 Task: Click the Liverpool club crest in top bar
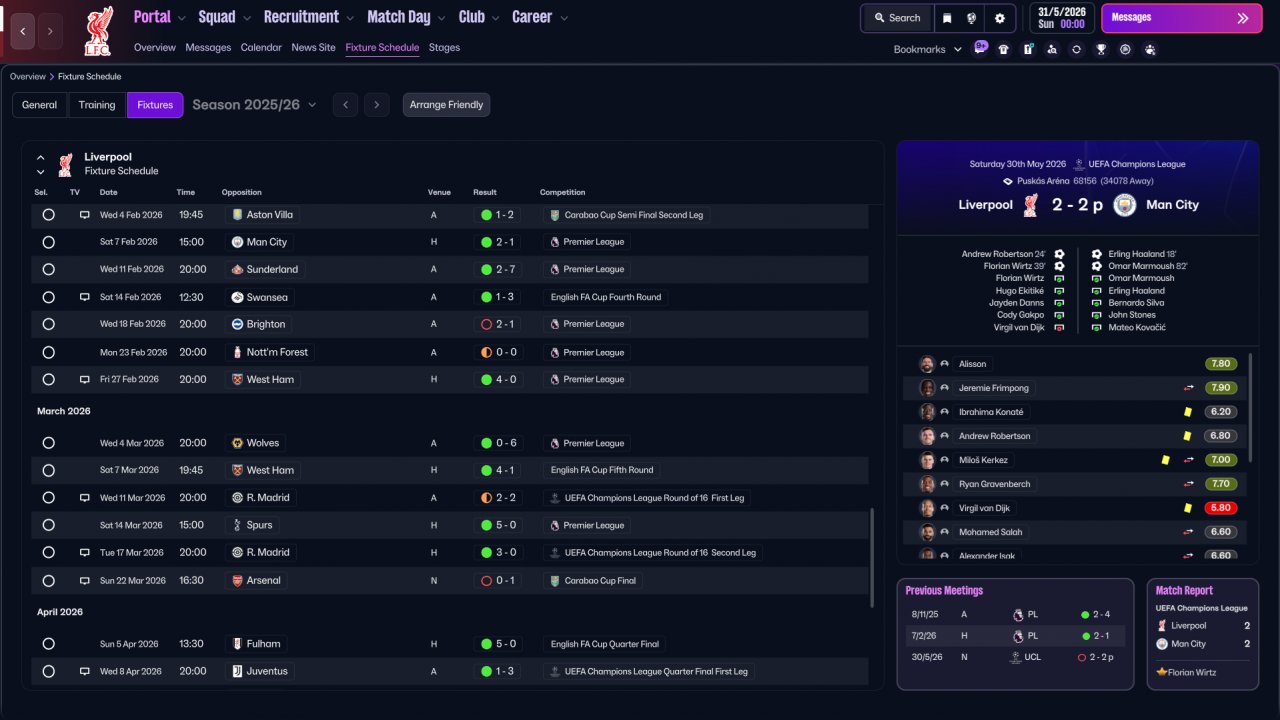[98, 30]
